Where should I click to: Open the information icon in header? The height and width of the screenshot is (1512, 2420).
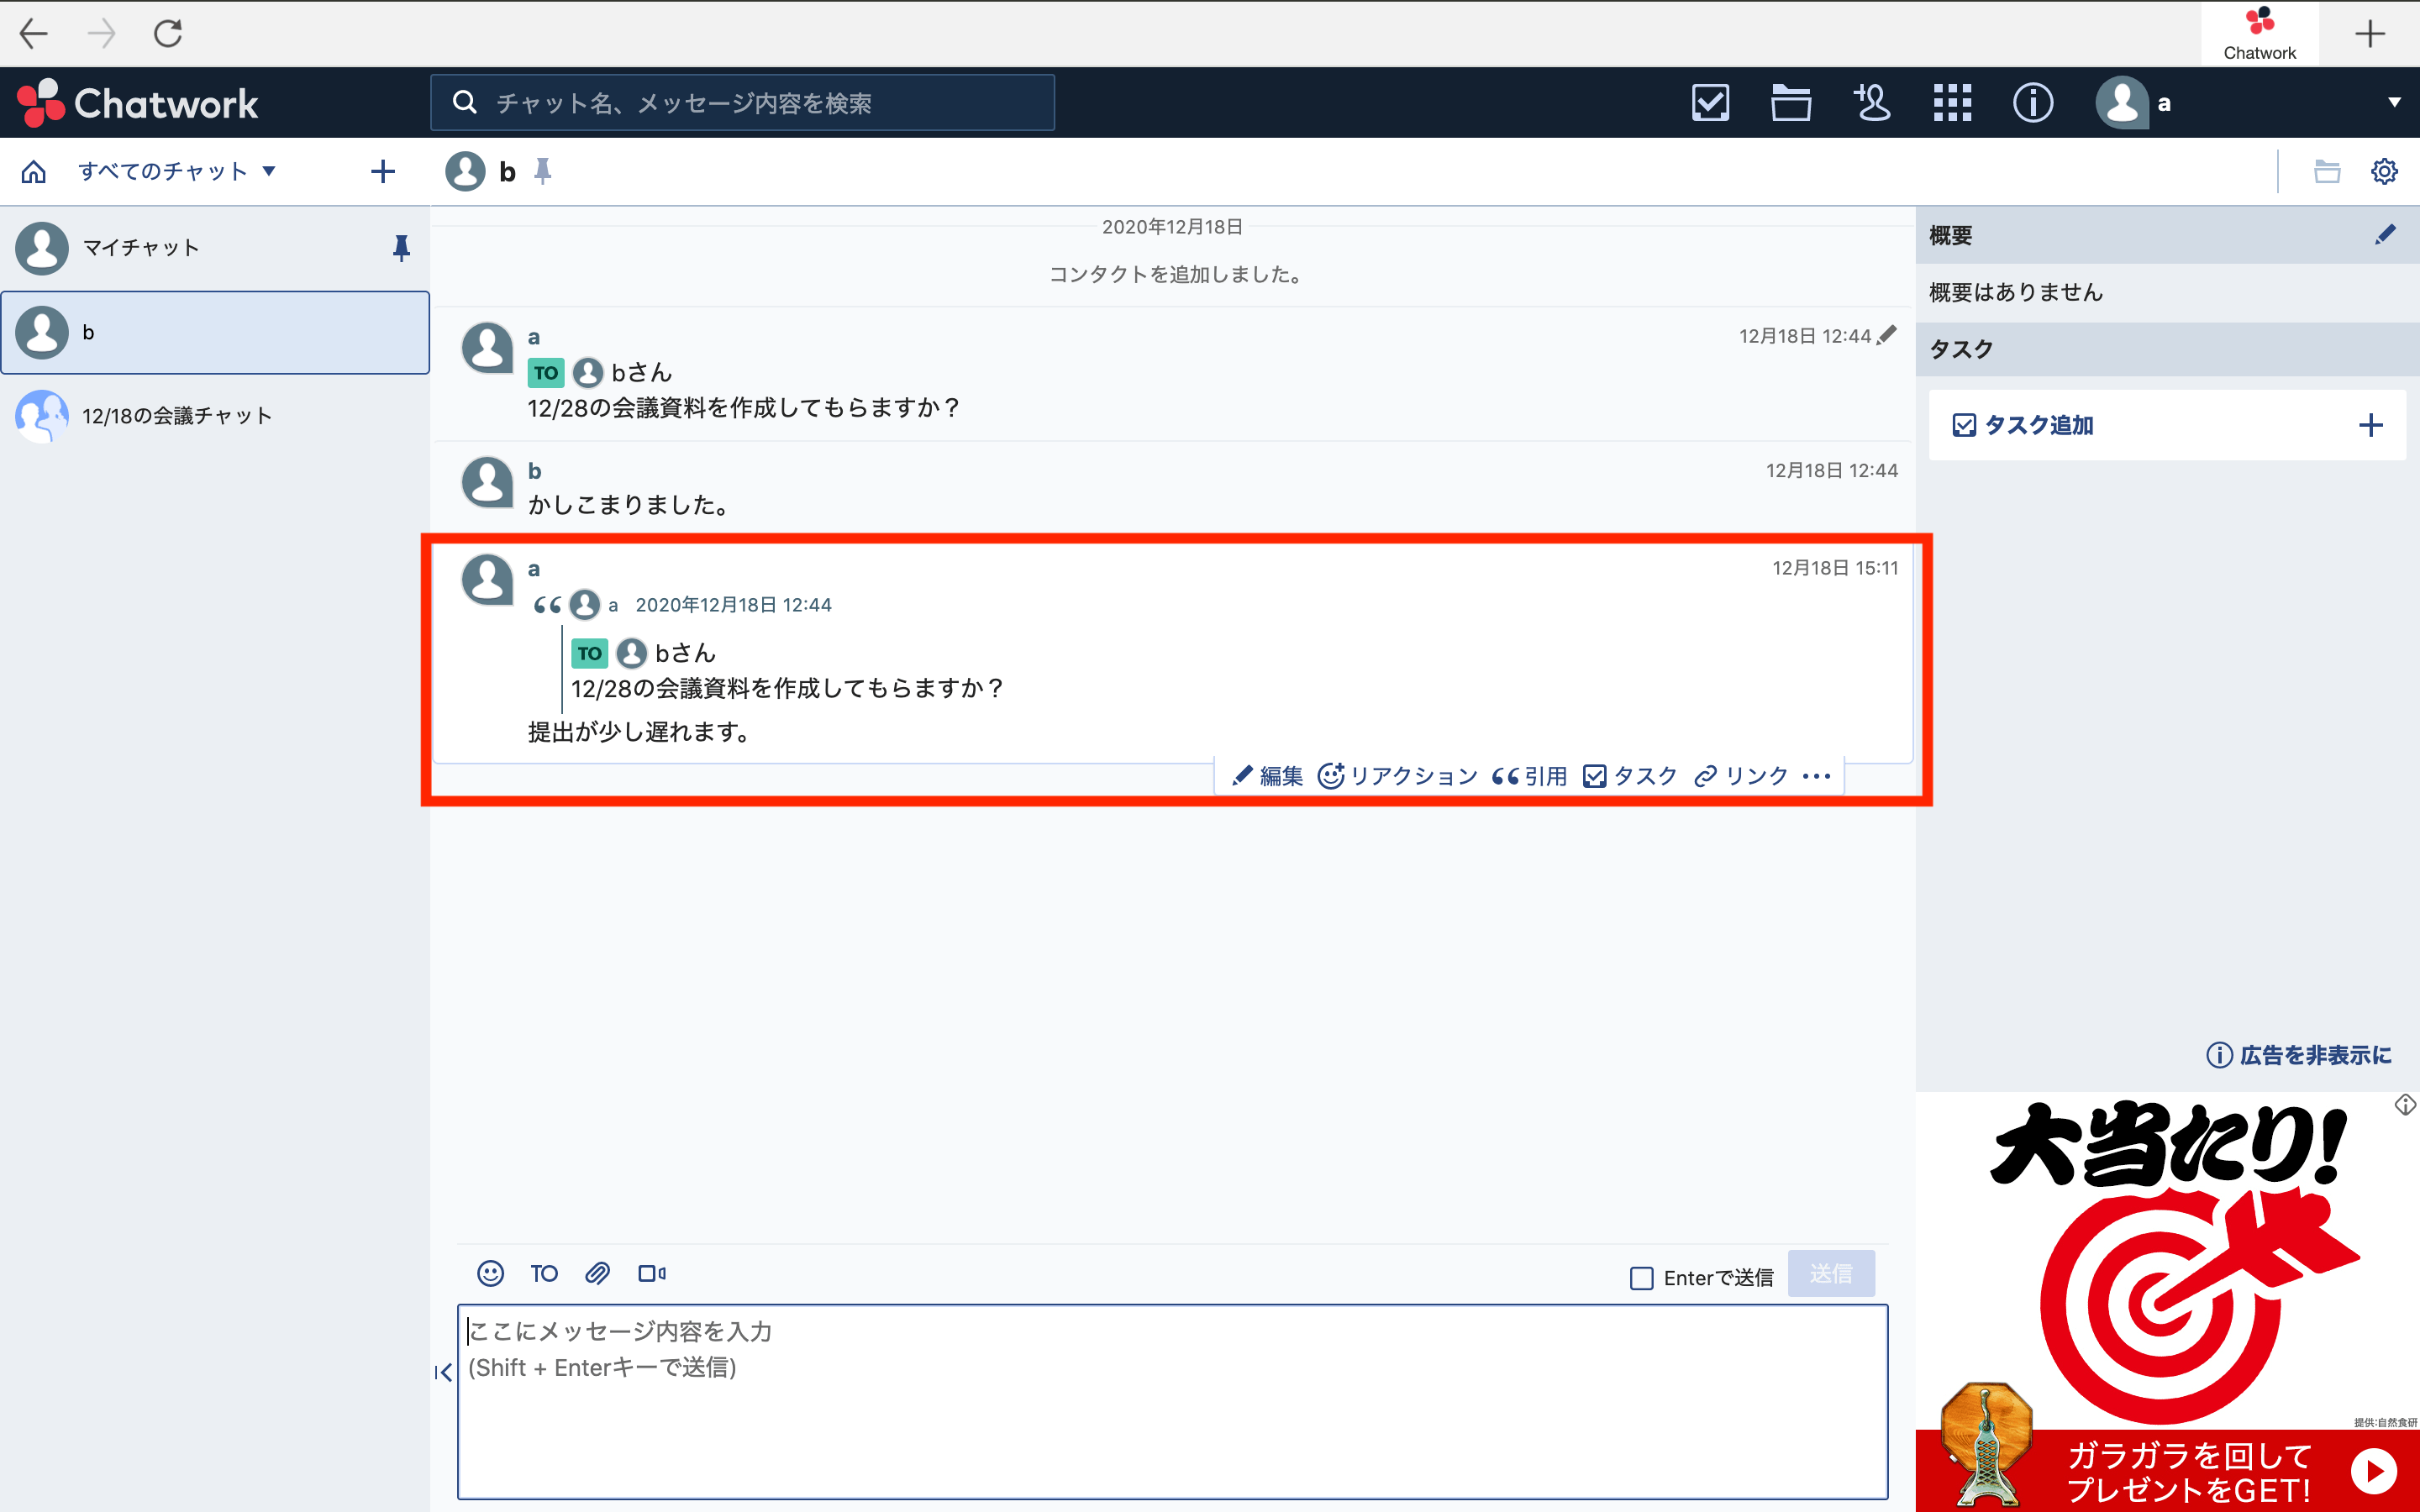tap(2032, 103)
